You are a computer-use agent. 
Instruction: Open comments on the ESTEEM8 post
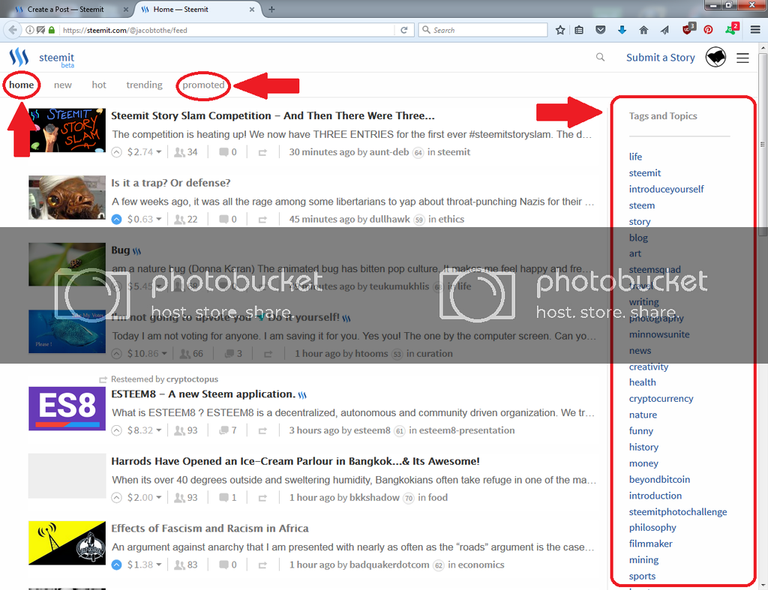coord(228,430)
